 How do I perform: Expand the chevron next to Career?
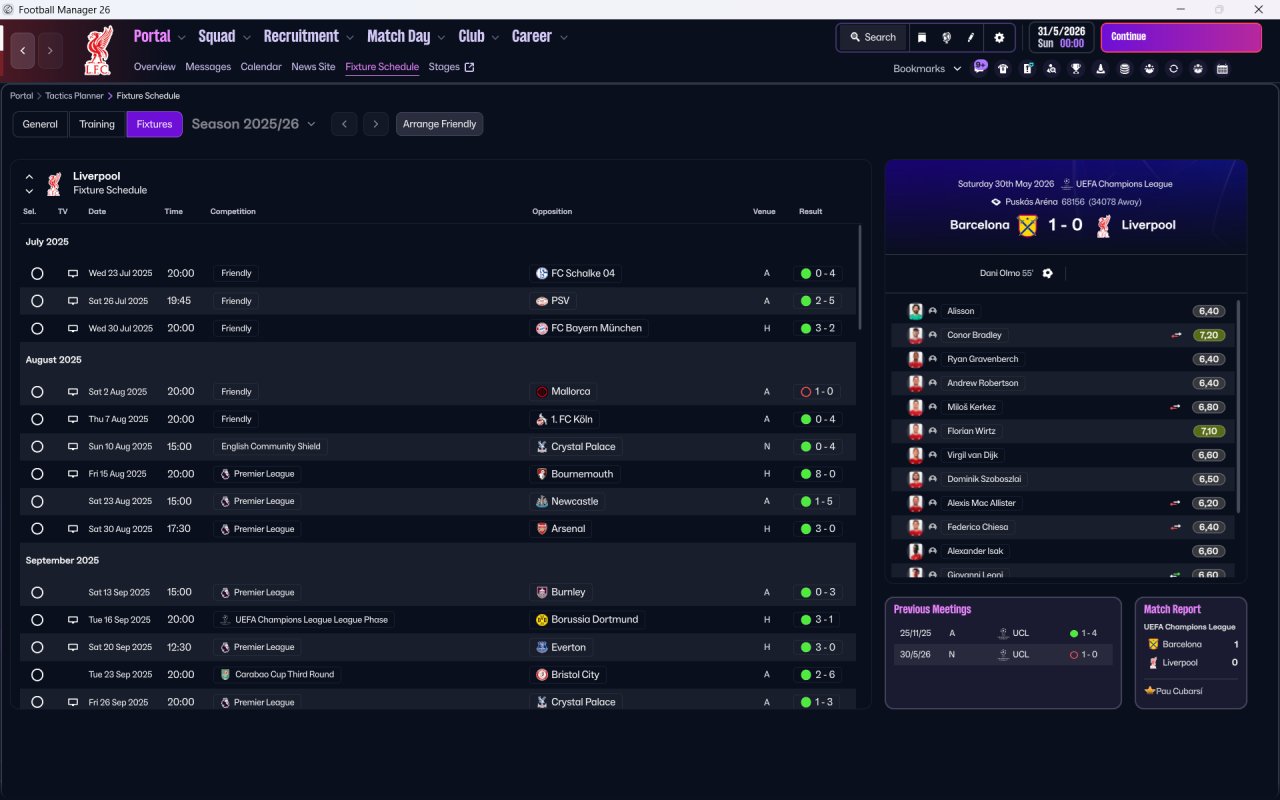564,38
